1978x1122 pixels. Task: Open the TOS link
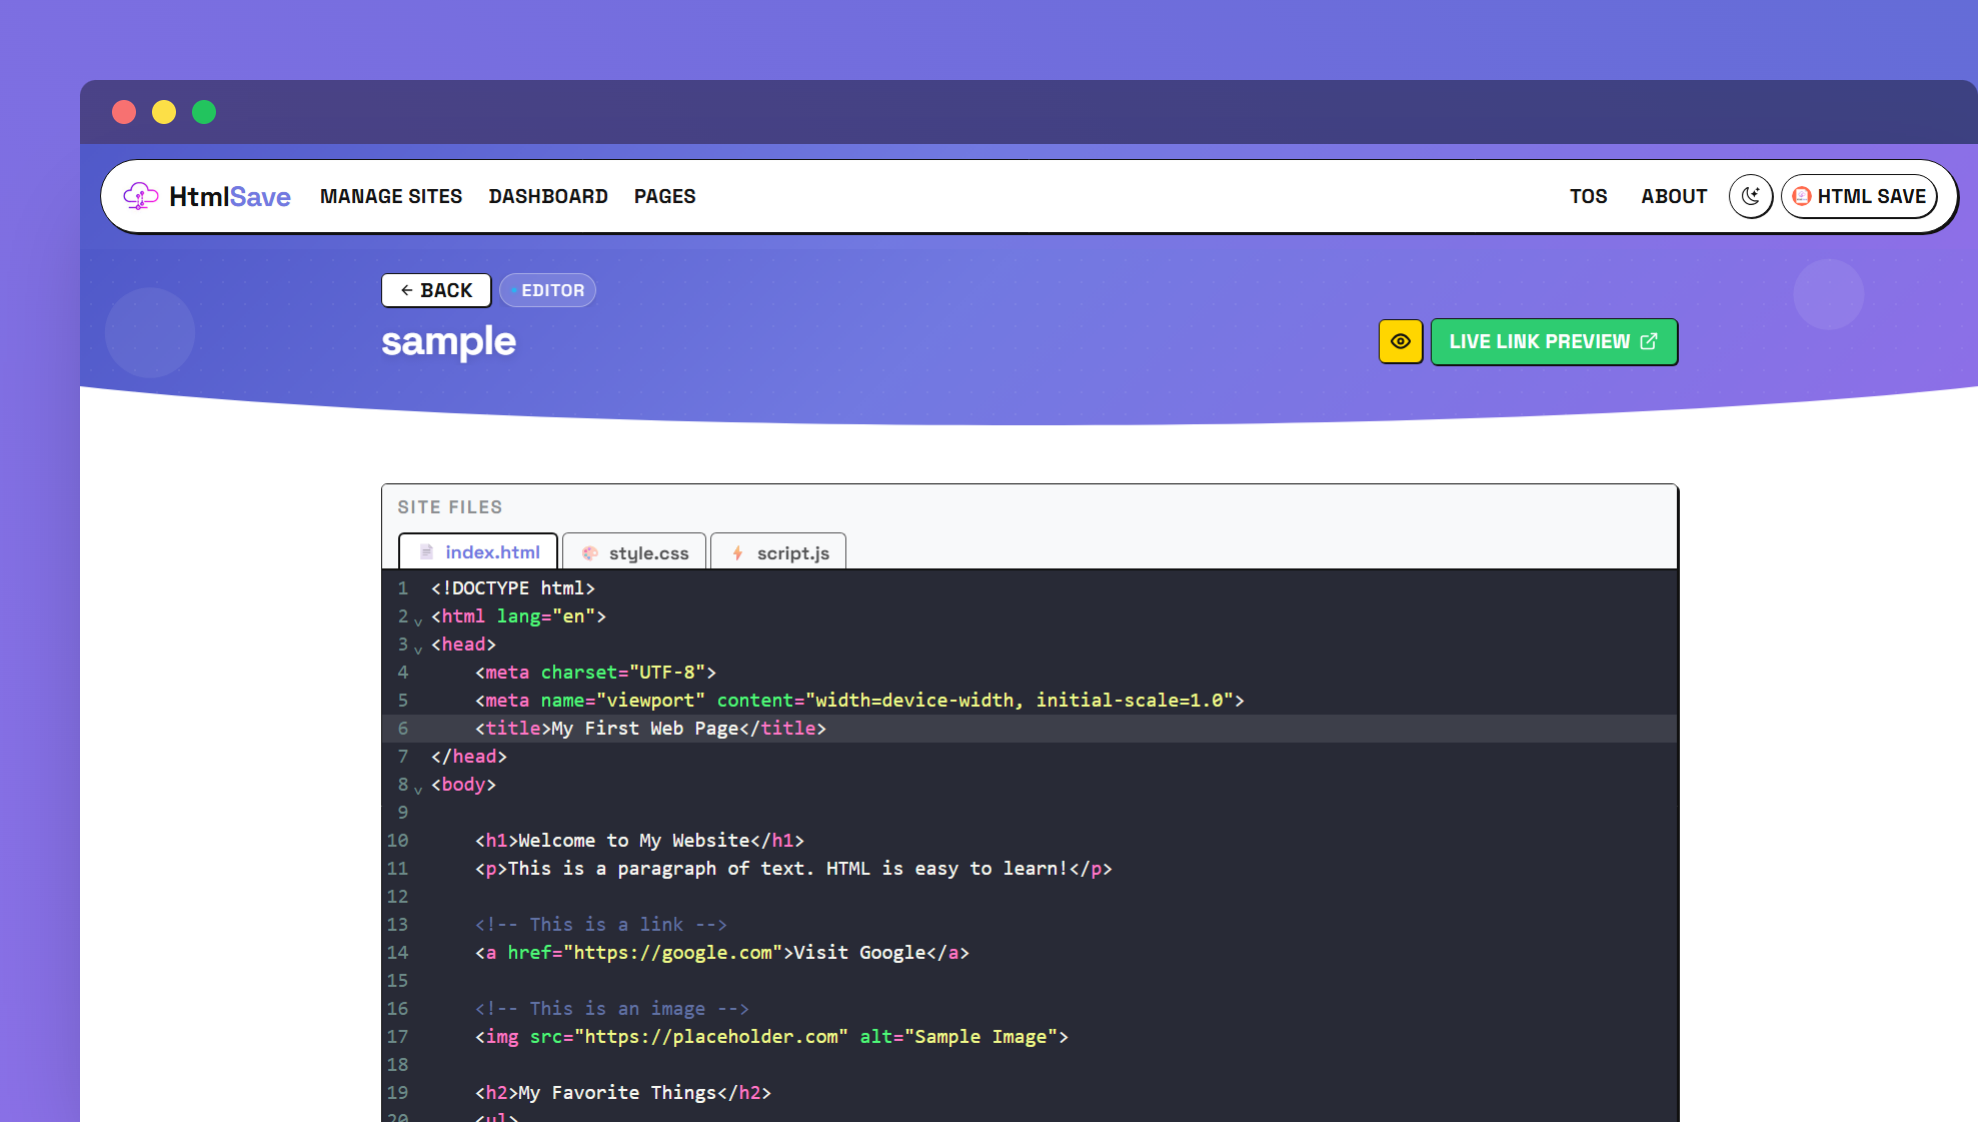click(x=1588, y=196)
